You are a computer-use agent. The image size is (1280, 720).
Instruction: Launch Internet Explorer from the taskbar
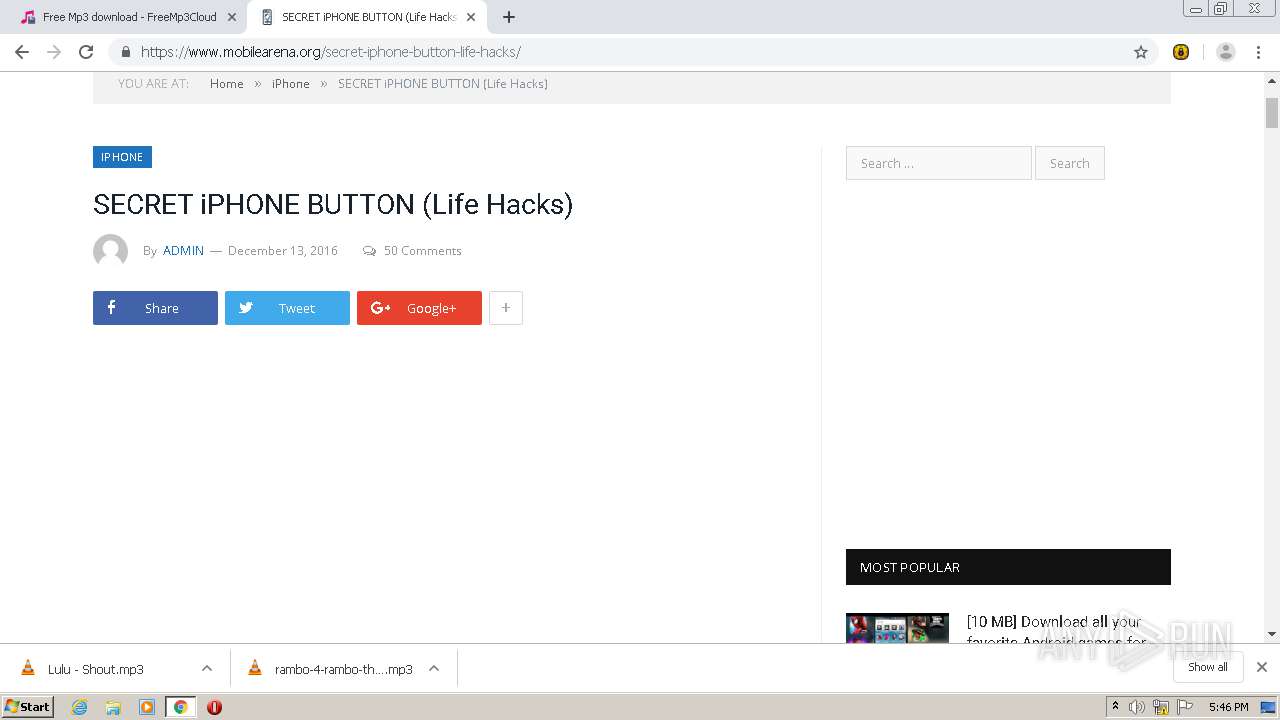(x=79, y=707)
